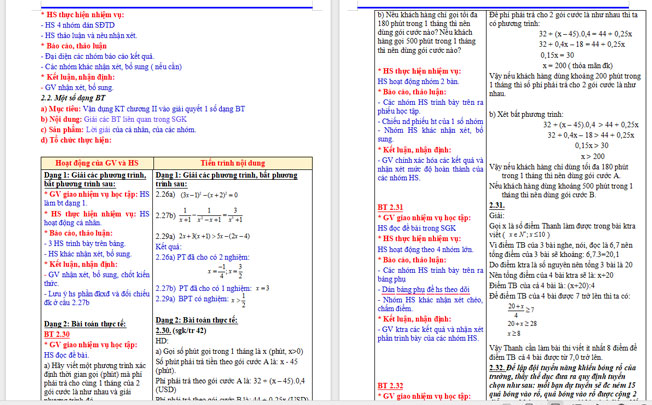Click the 'HD:' label under 2.30
The width and height of the screenshot is (652, 405).
pyautogui.click(x=162, y=340)
